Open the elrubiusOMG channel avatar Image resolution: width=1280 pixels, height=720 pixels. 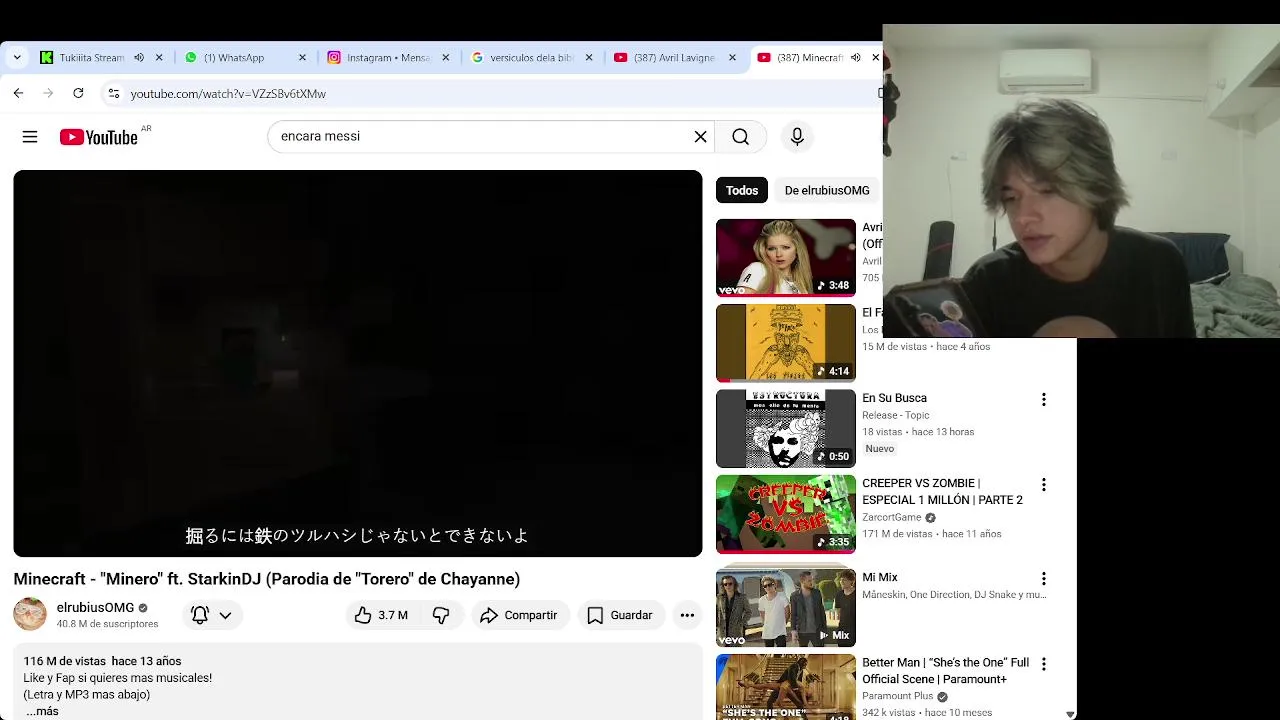click(x=30, y=614)
